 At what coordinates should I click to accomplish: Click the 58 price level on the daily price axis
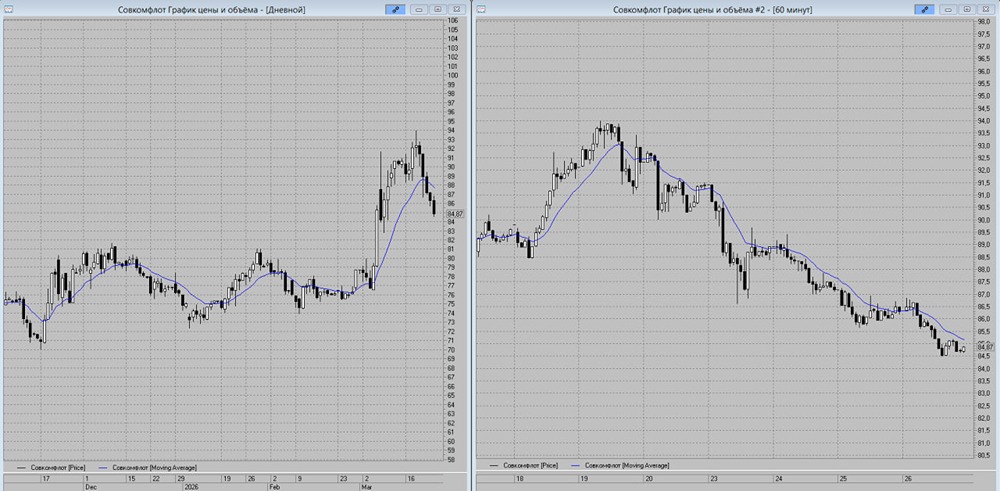tap(451, 459)
